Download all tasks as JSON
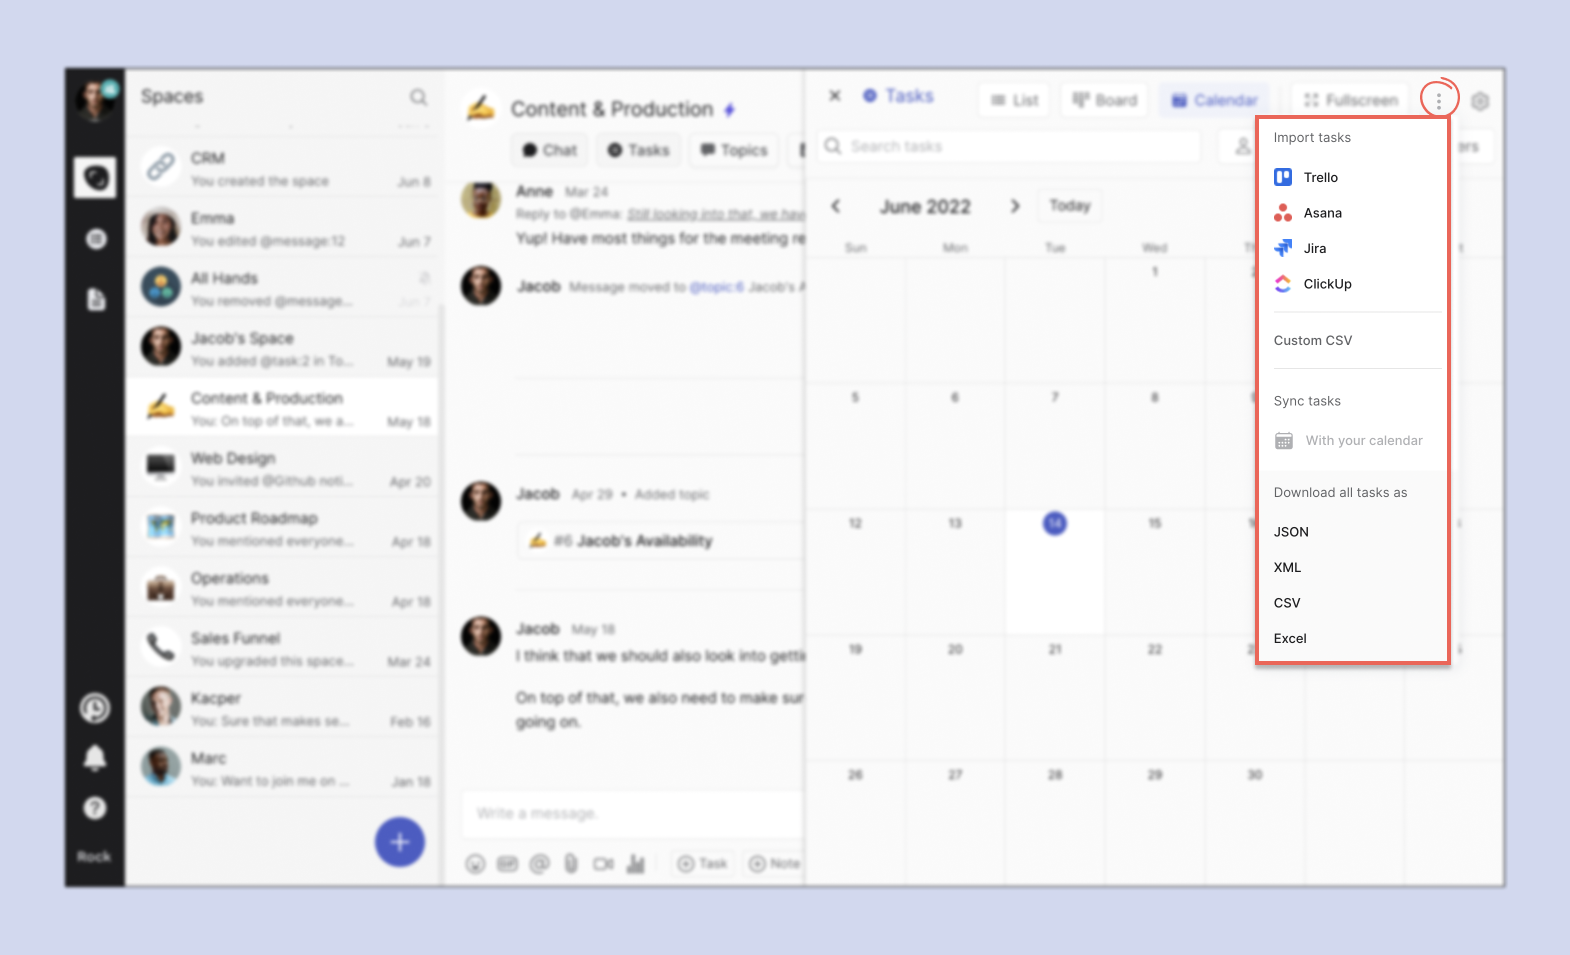The height and width of the screenshot is (955, 1570). (1291, 532)
